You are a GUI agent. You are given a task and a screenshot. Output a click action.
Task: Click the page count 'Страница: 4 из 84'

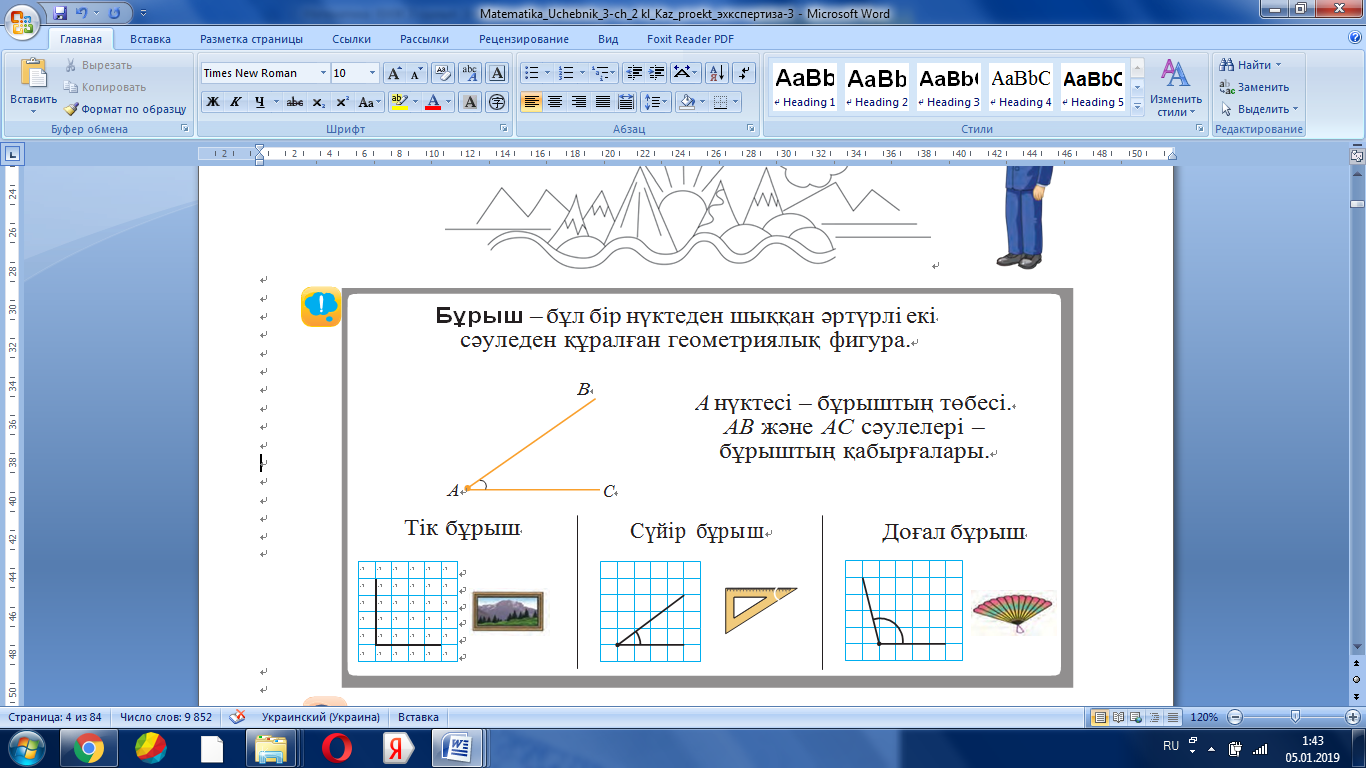(x=56, y=717)
